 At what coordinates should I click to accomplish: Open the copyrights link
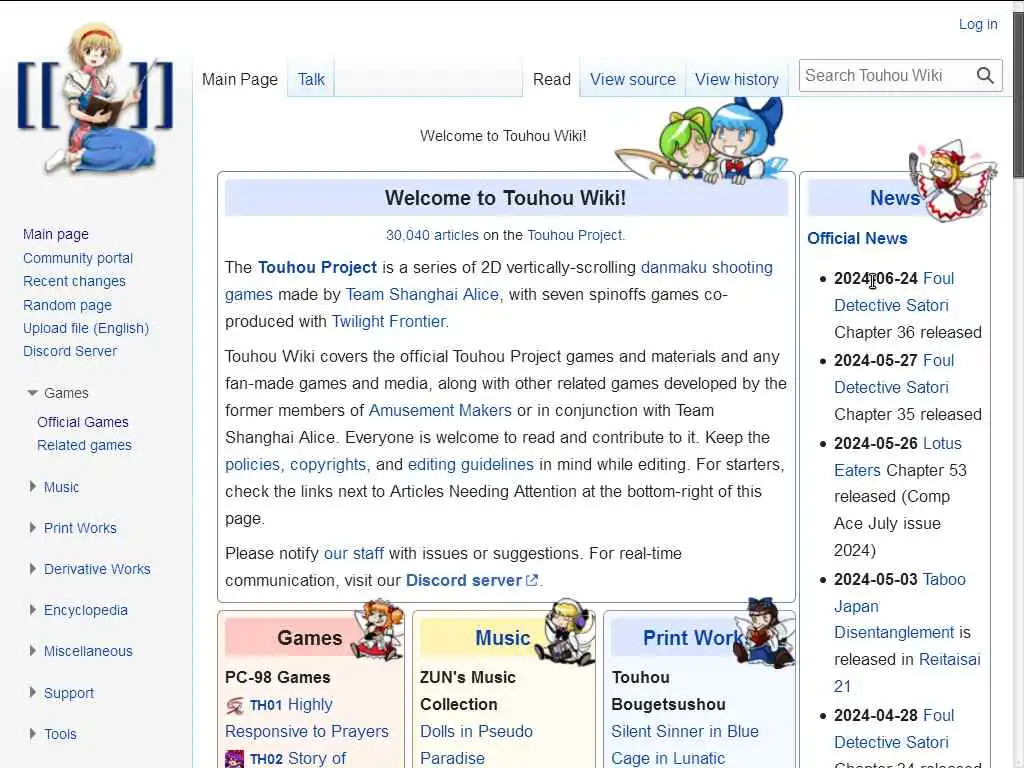328,464
